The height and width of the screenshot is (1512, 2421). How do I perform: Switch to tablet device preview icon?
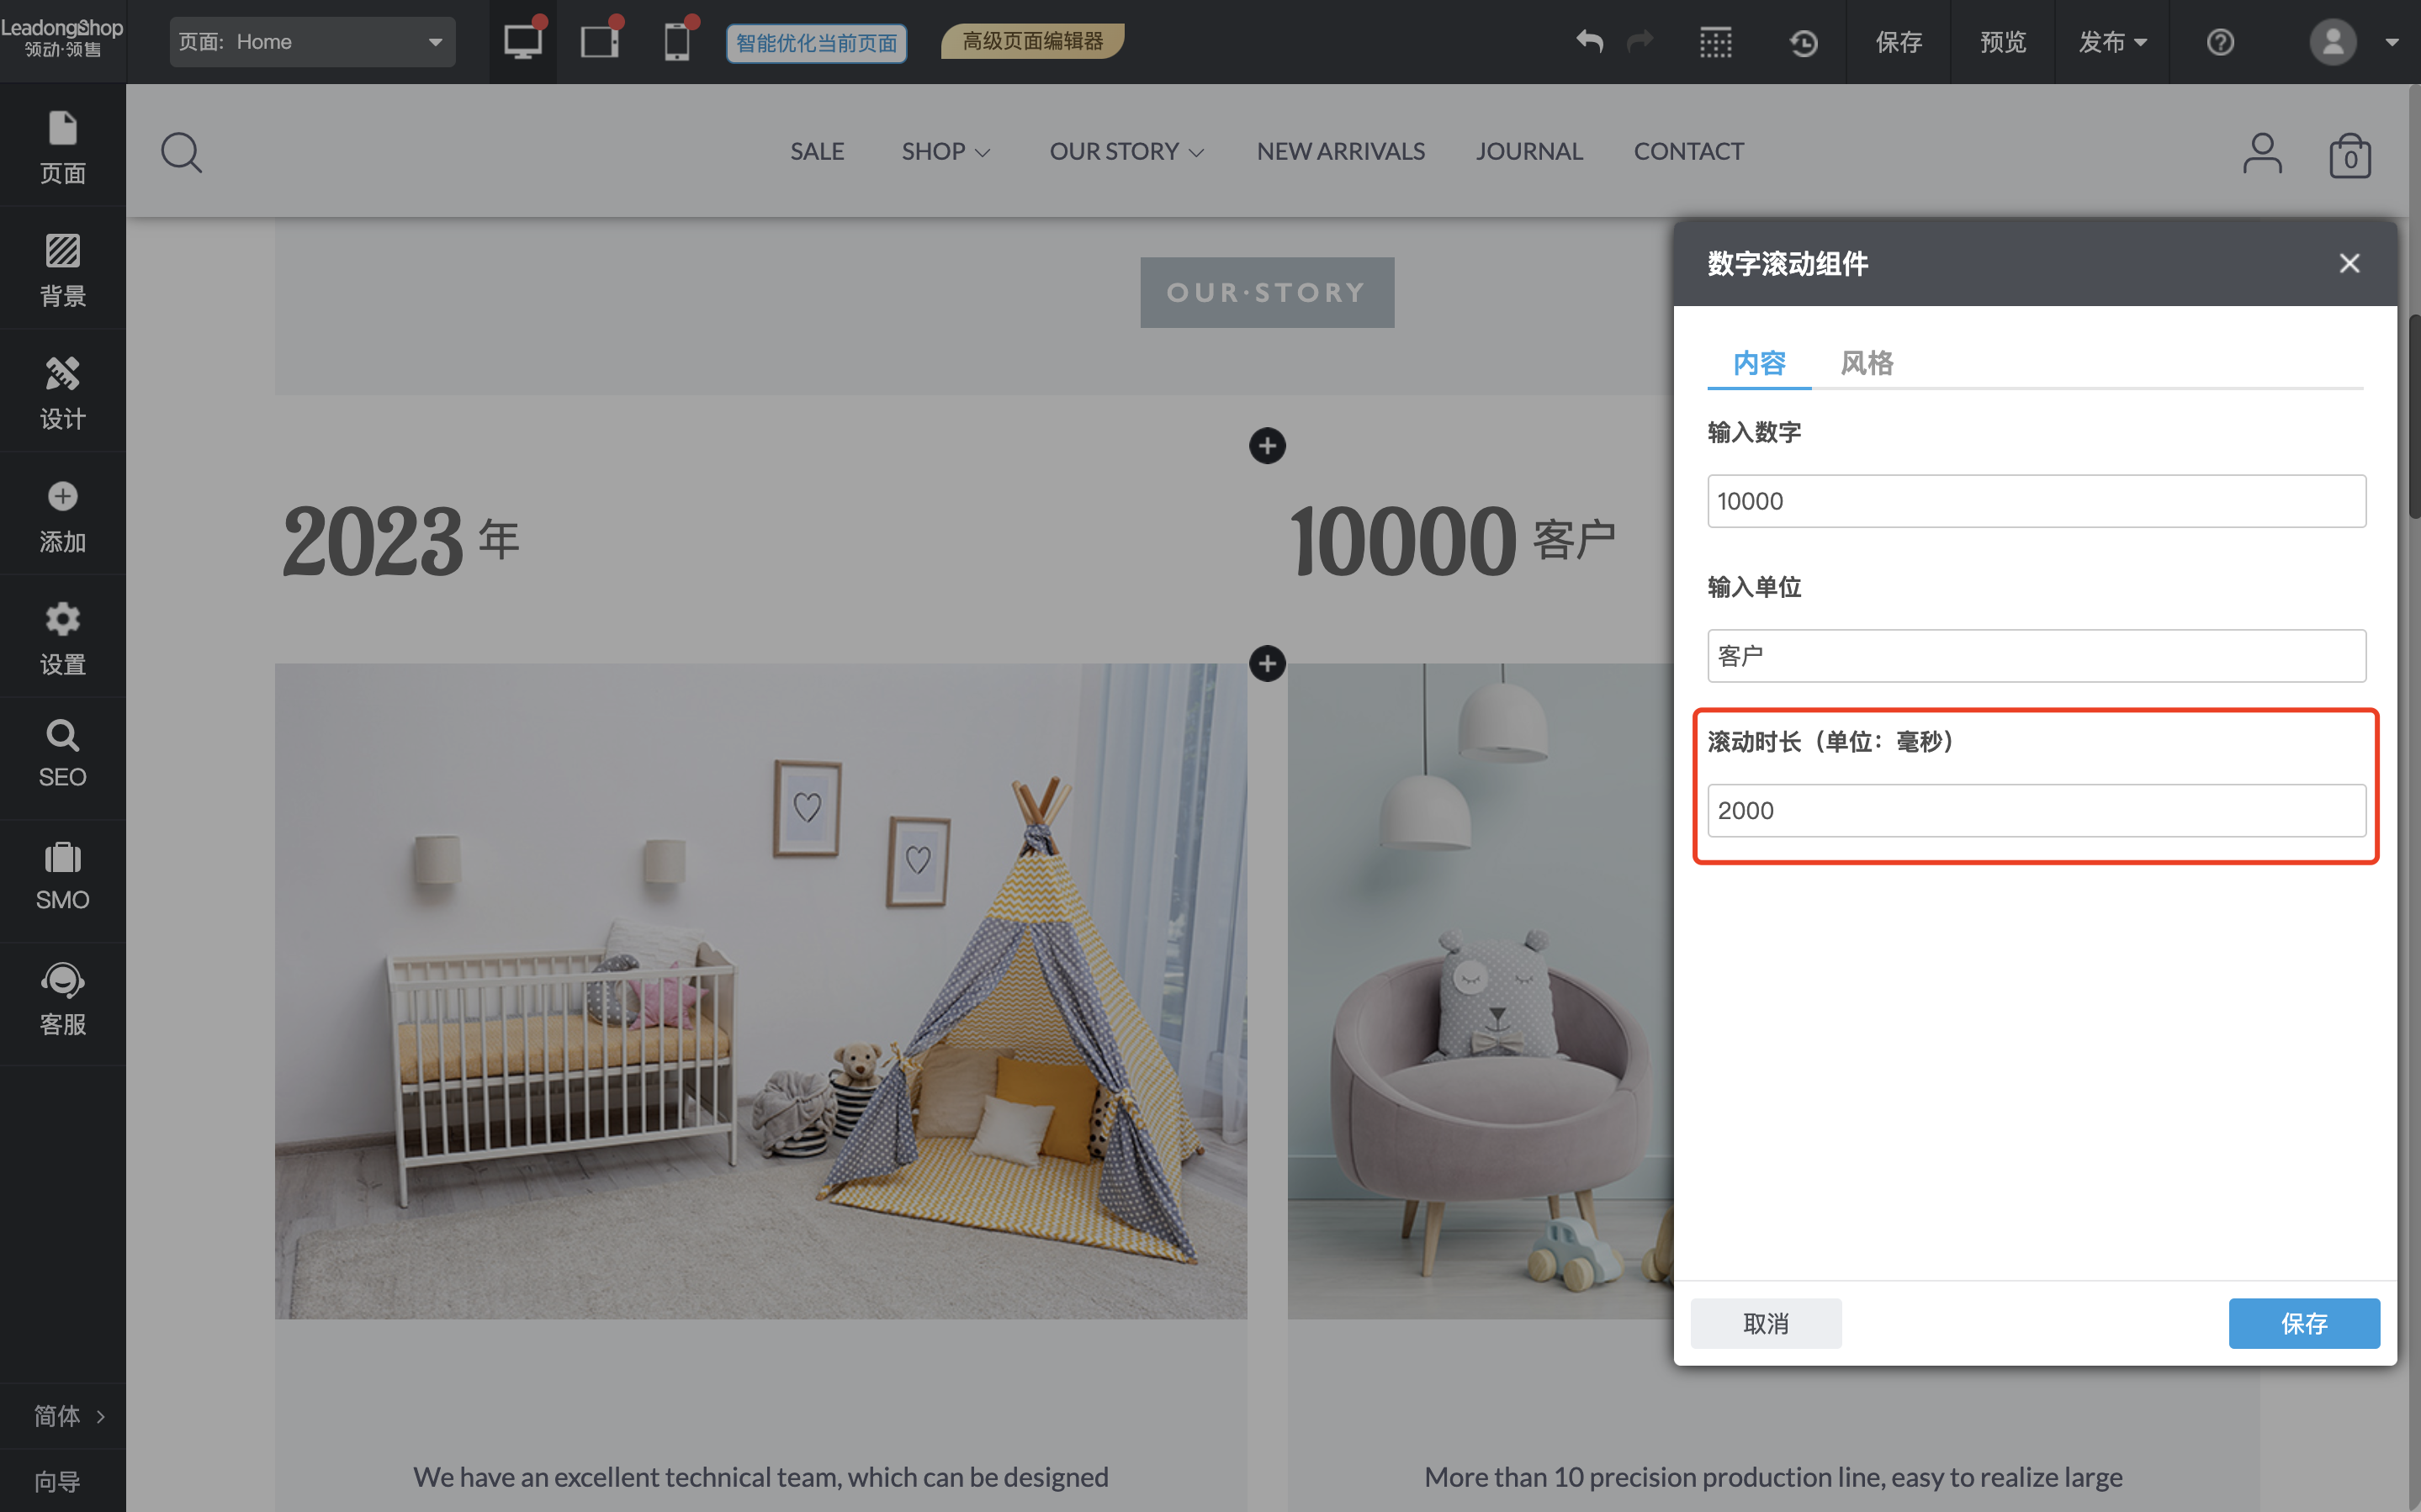[599, 42]
